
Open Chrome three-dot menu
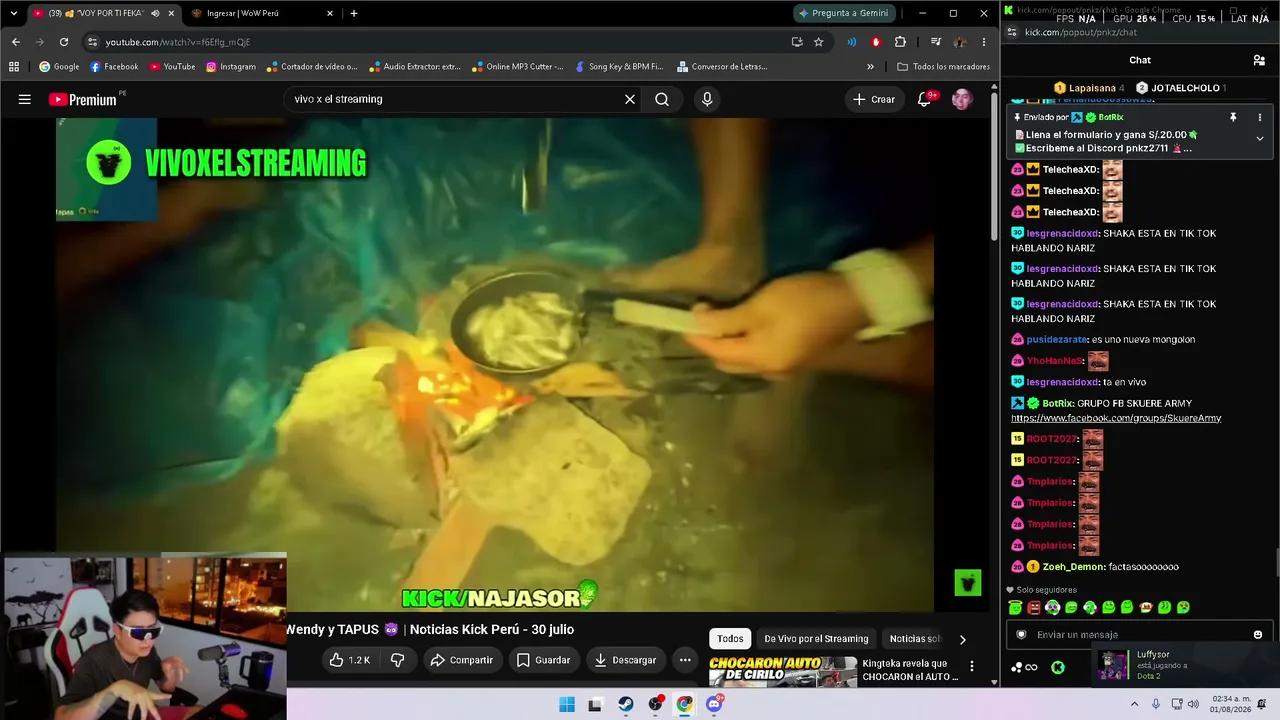[x=984, y=42]
